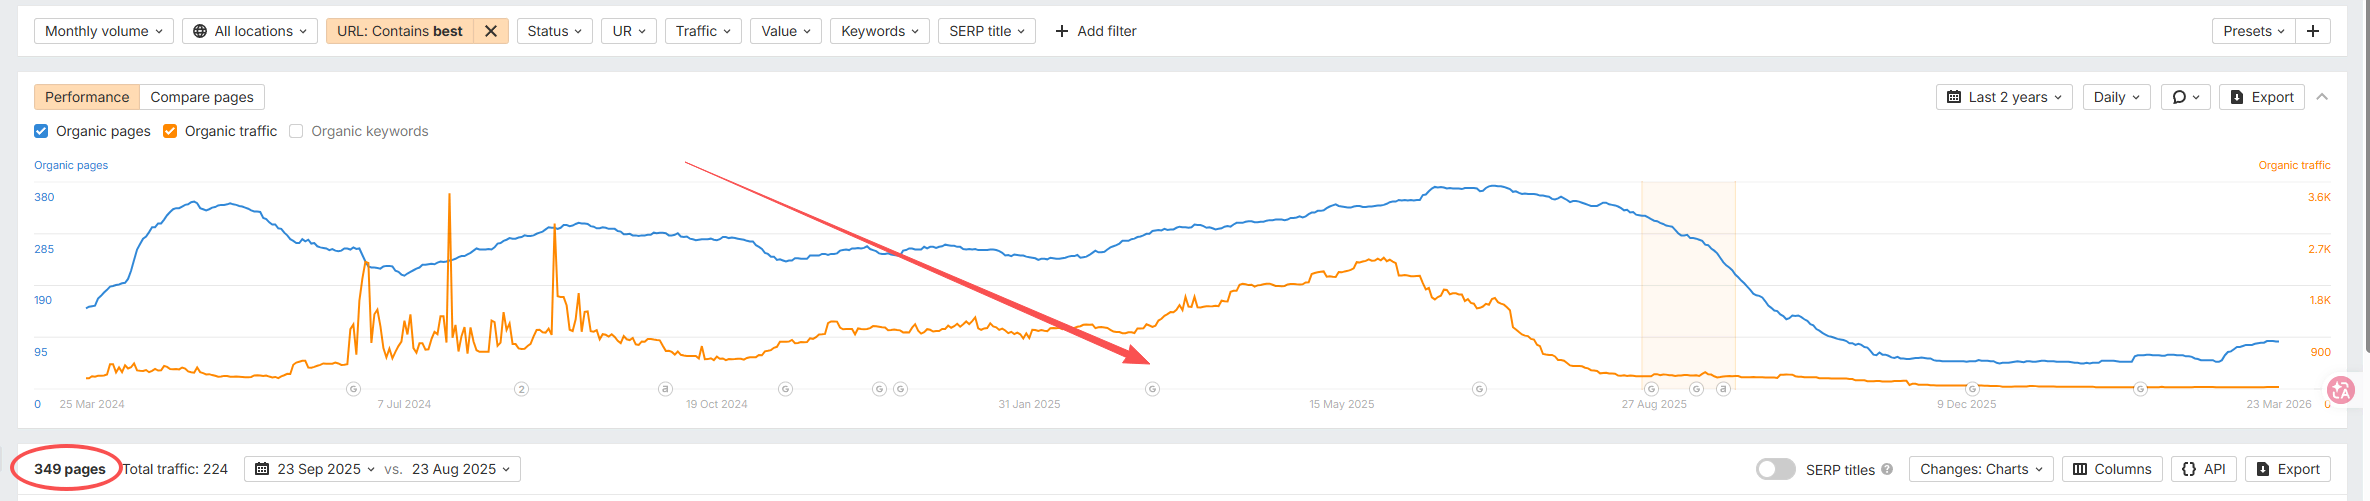Disable the Organic traffic checkbox
This screenshot has height=501, width=2370.
[170, 131]
